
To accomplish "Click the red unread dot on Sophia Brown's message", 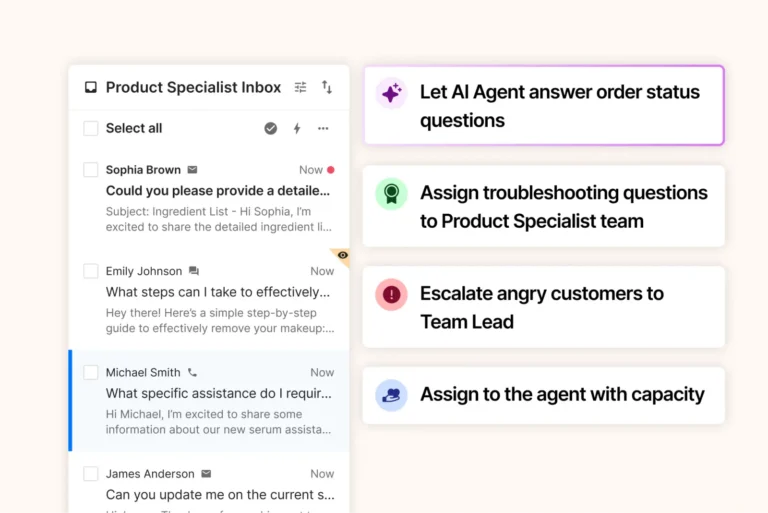I will [331, 170].
